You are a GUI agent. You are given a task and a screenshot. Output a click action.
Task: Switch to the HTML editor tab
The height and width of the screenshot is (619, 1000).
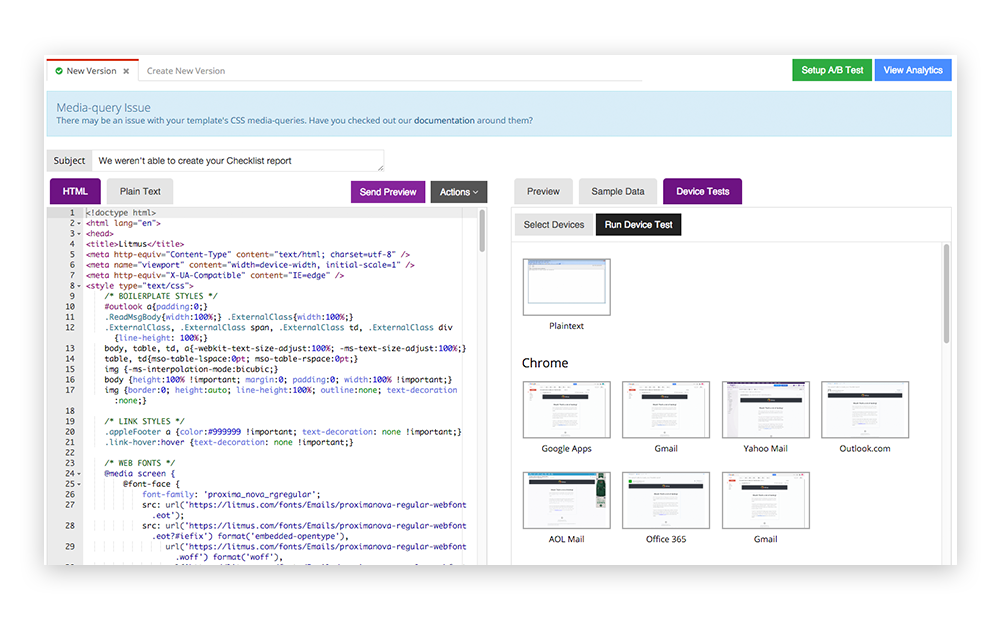(x=75, y=191)
